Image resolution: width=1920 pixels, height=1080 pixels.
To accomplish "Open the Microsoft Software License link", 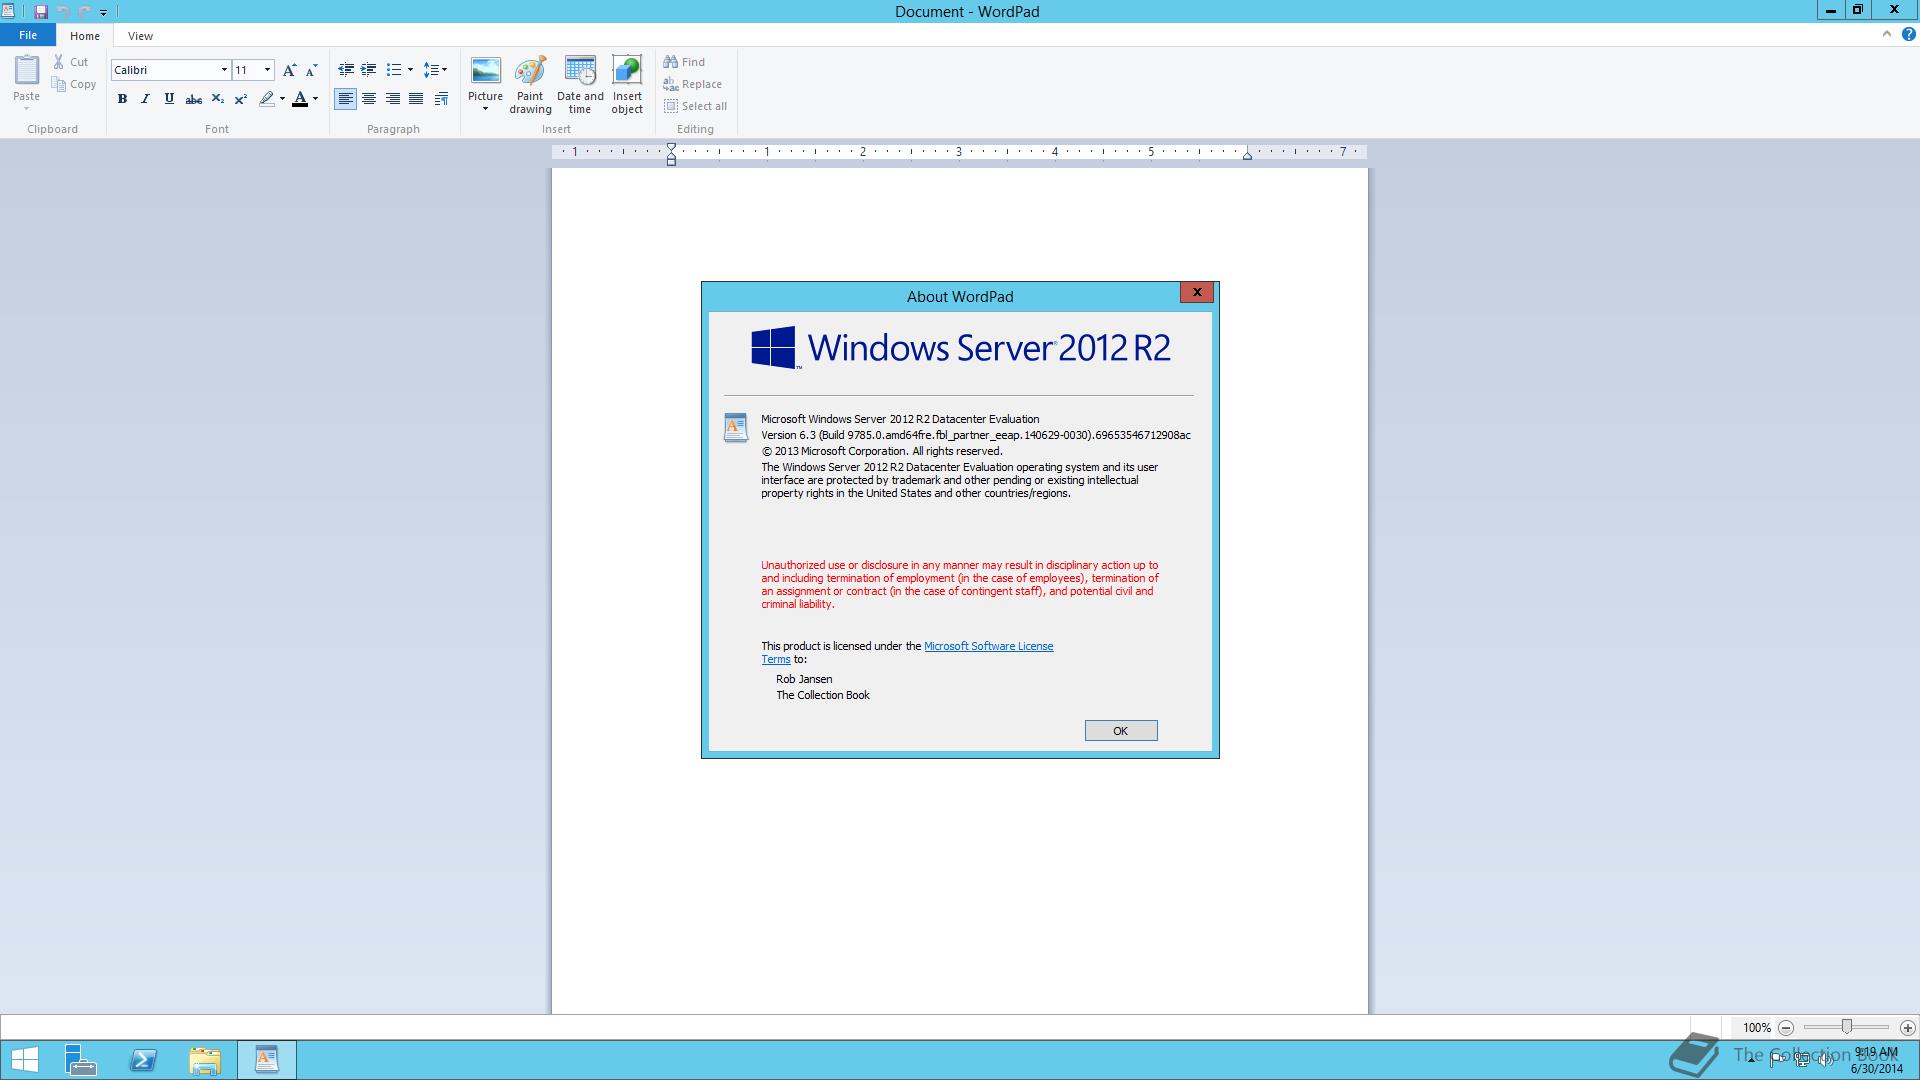I will point(988,646).
